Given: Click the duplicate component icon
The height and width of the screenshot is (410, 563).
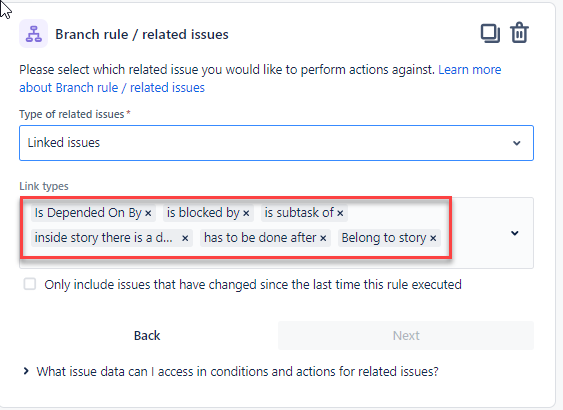Looking at the screenshot, I should tap(490, 33).
